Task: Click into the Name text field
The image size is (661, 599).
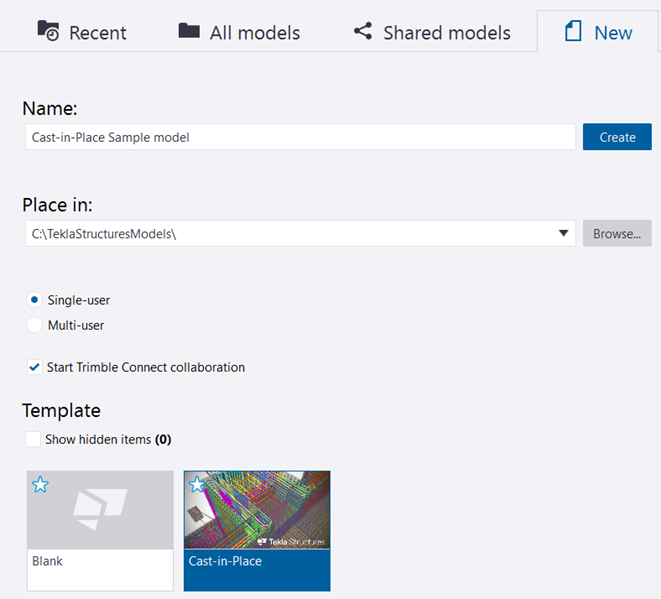Action: tap(300, 137)
